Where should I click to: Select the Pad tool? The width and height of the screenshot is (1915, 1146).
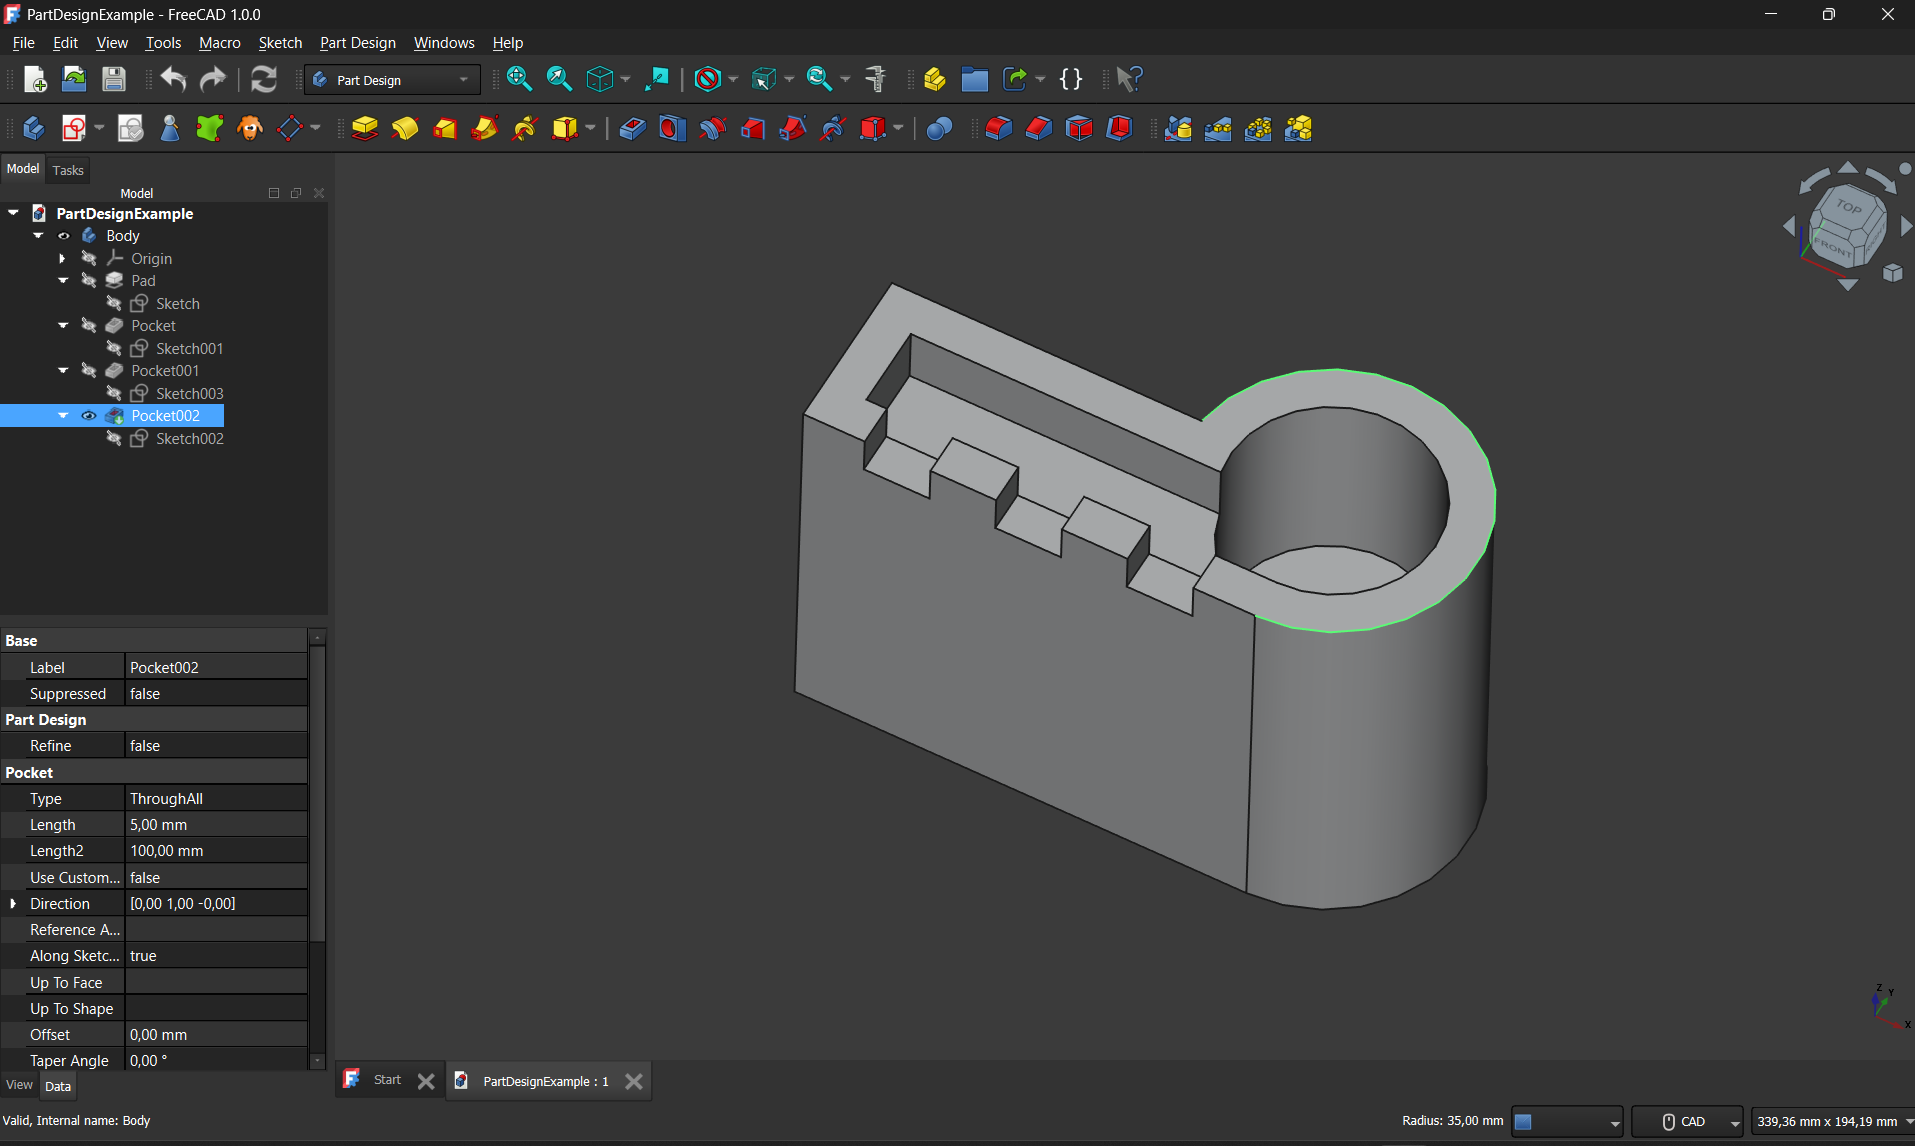coord(364,128)
